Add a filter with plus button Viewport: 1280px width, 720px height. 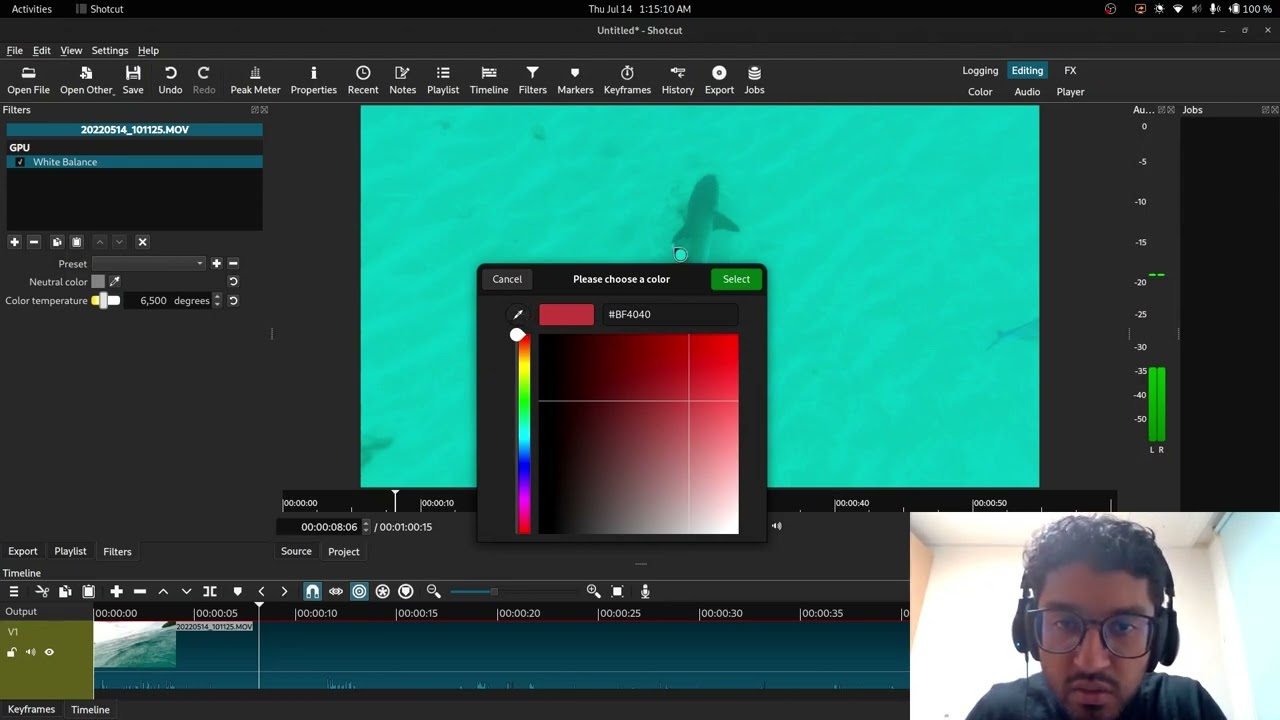point(14,242)
